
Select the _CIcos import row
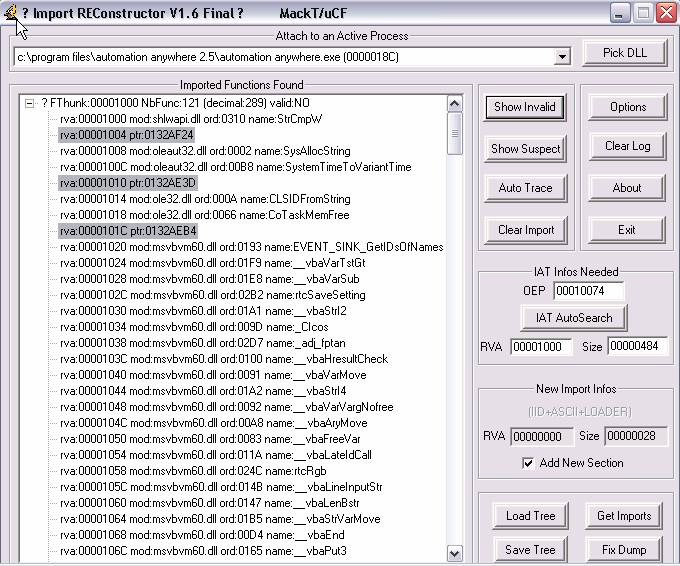pyautogui.click(x=194, y=327)
